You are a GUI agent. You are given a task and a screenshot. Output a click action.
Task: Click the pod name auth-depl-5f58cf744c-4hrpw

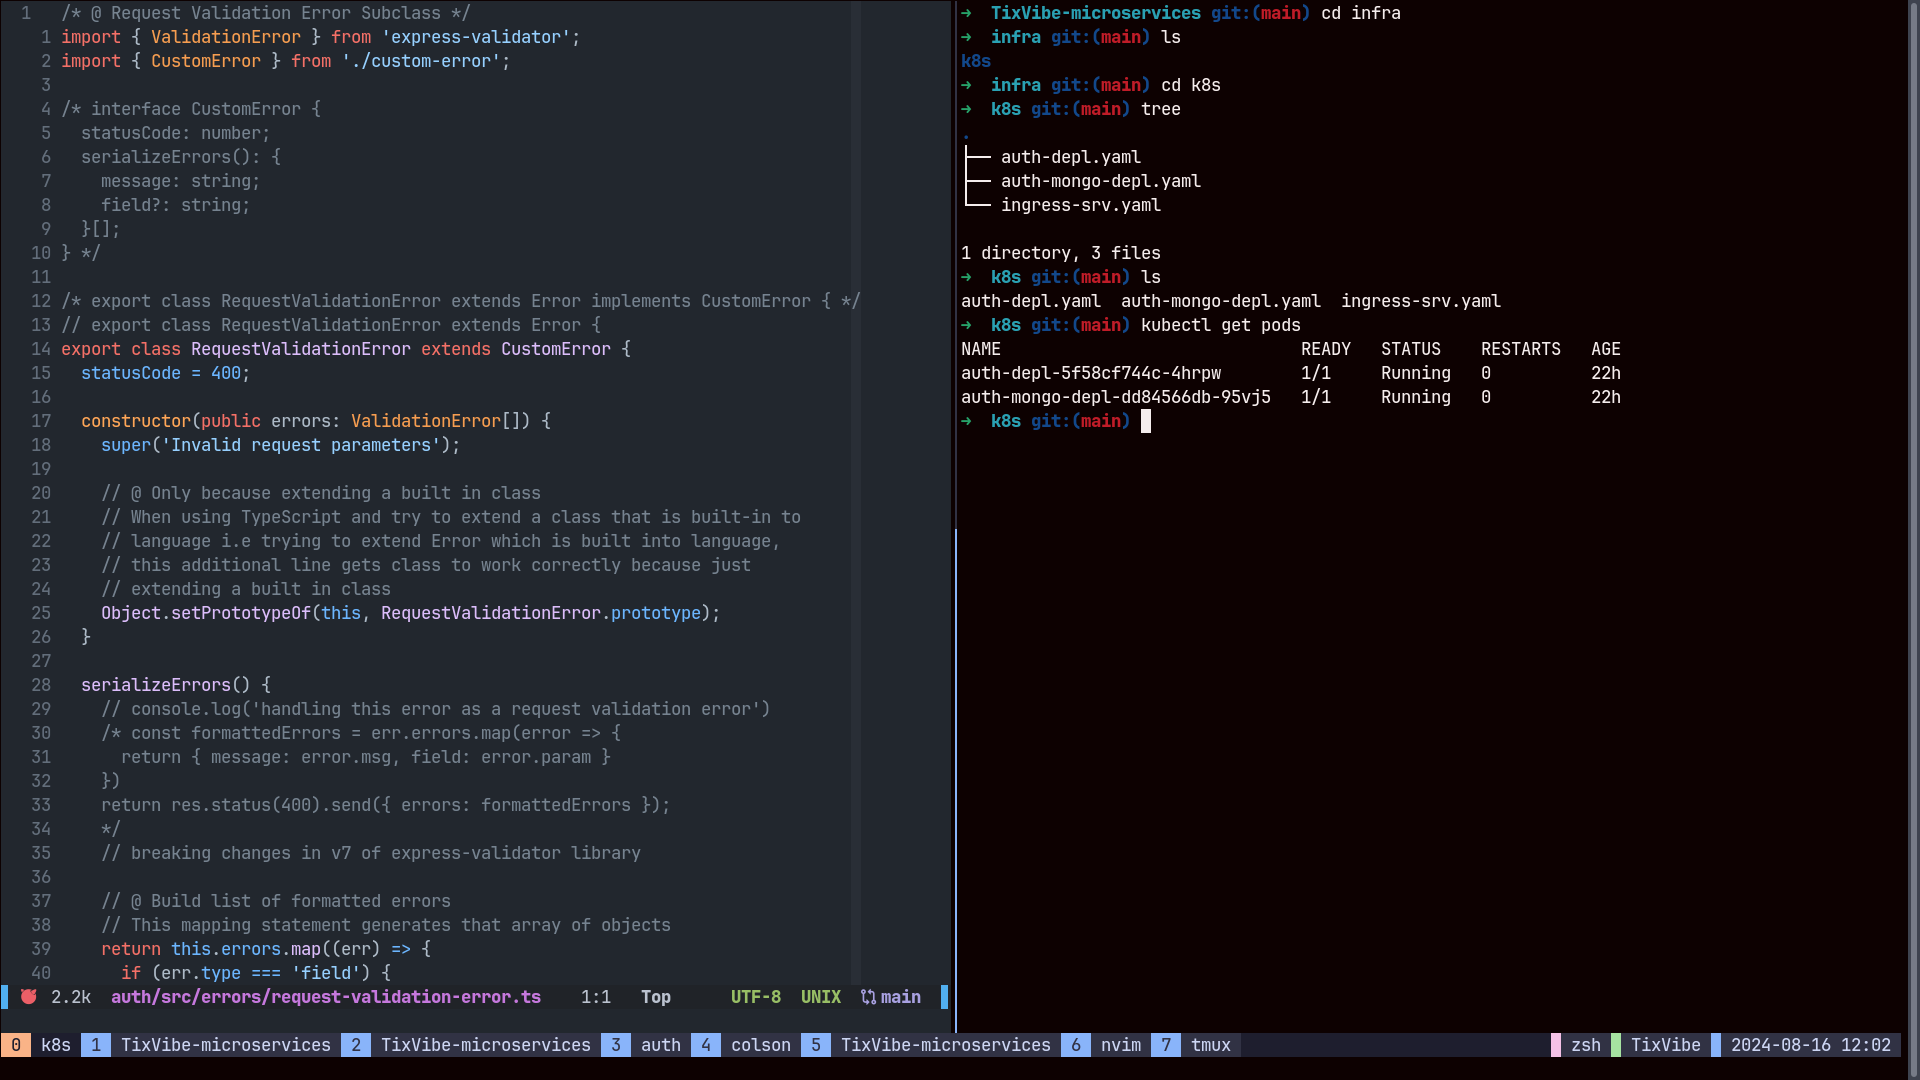tap(1091, 373)
